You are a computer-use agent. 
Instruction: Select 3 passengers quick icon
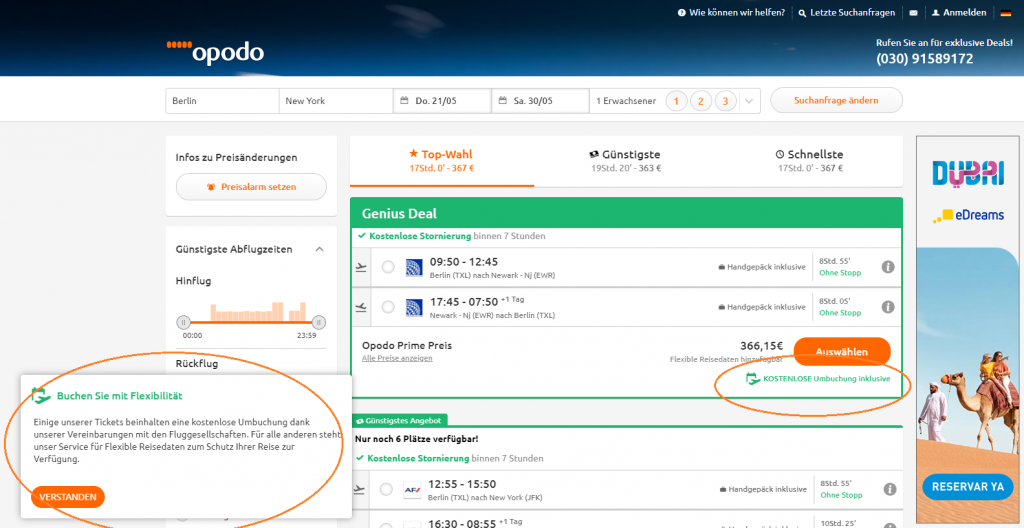click(x=725, y=101)
